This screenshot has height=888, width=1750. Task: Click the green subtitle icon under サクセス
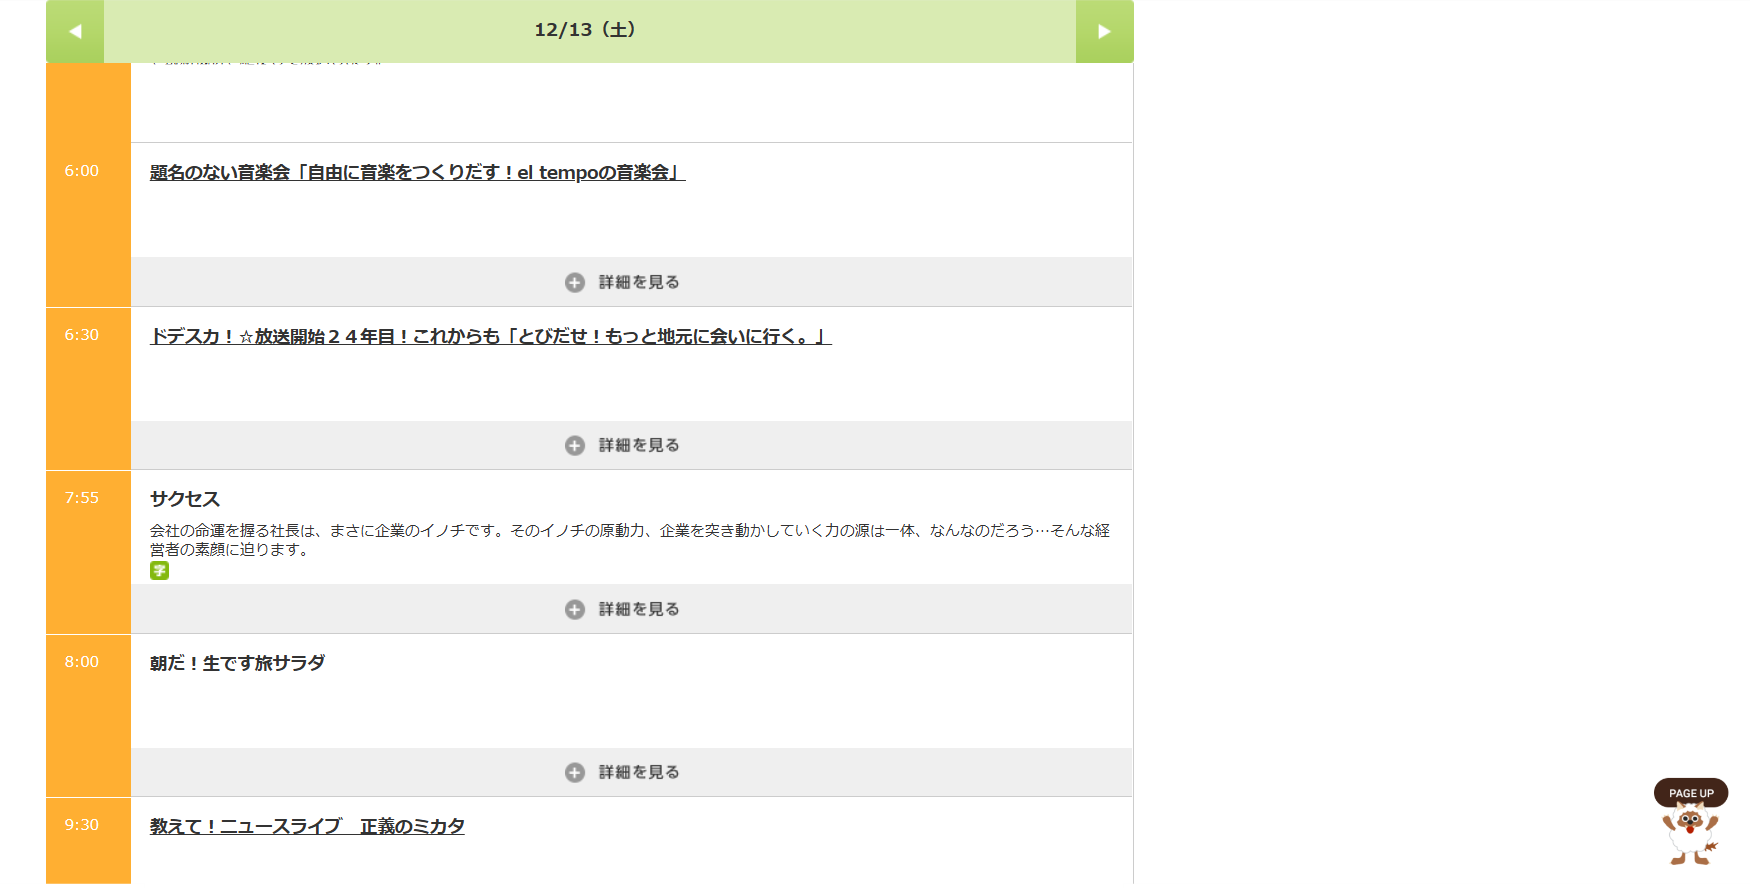tap(159, 571)
